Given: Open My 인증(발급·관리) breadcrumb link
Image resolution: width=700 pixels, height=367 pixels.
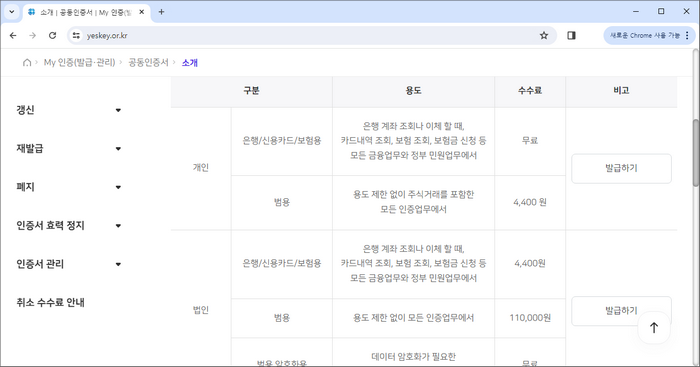Looking at the screenshot, I should pos(79,63).
